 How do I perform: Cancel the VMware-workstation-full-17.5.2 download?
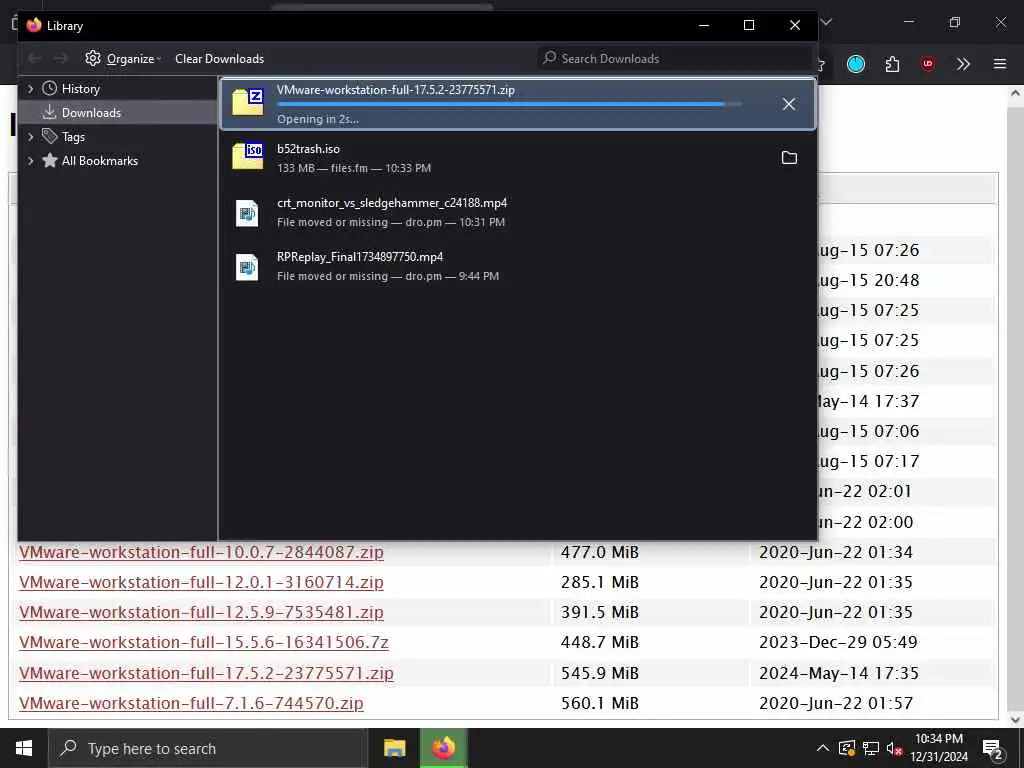[x=789, y=104]
